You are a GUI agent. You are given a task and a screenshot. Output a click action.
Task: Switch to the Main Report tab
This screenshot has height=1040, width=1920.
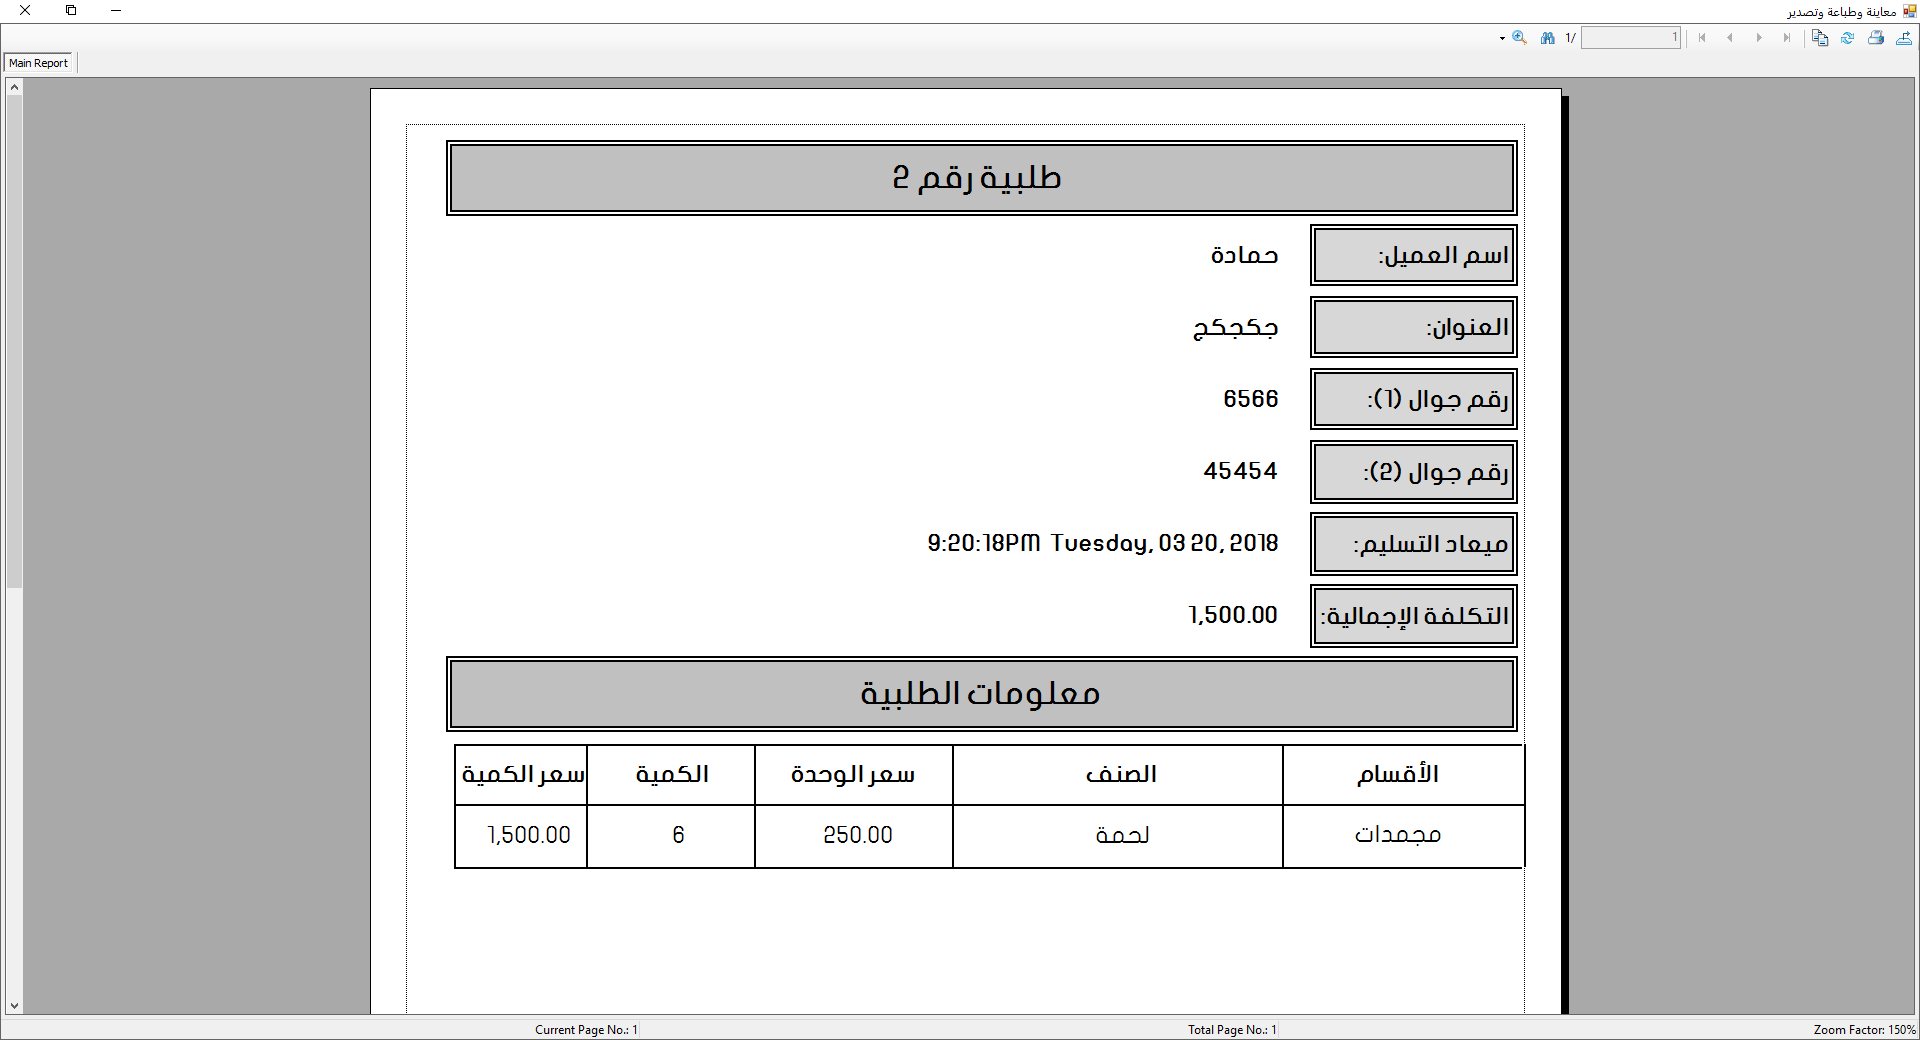38,62
